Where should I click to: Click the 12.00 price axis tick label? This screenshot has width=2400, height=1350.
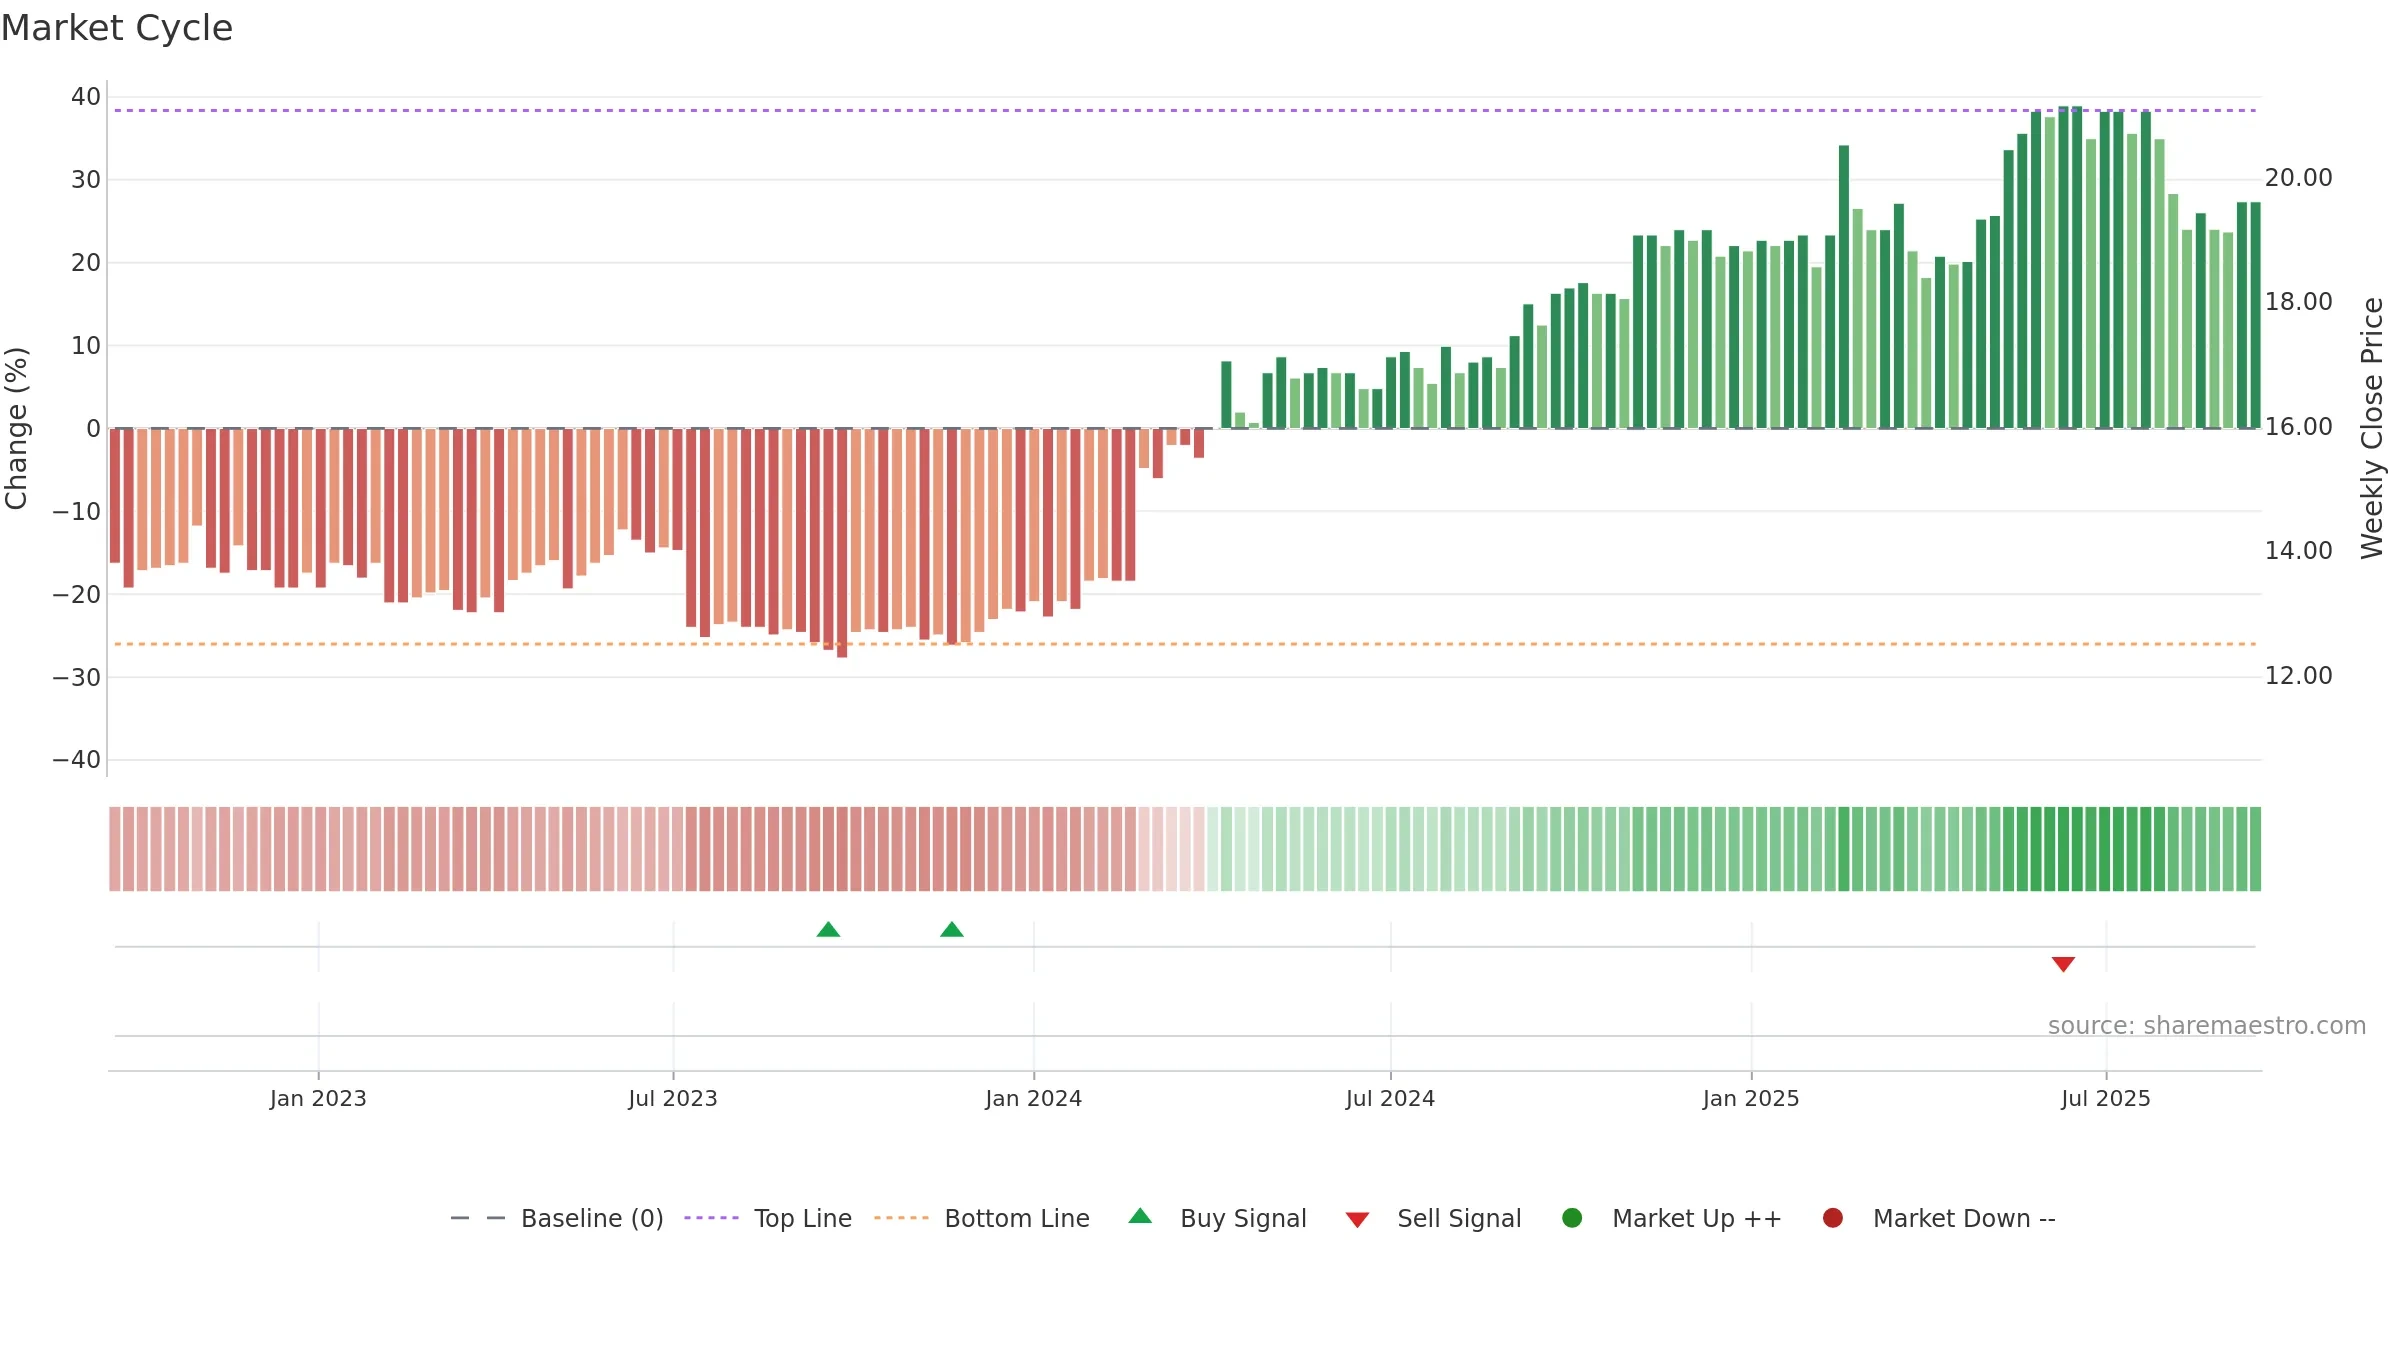pos(2298,676)
